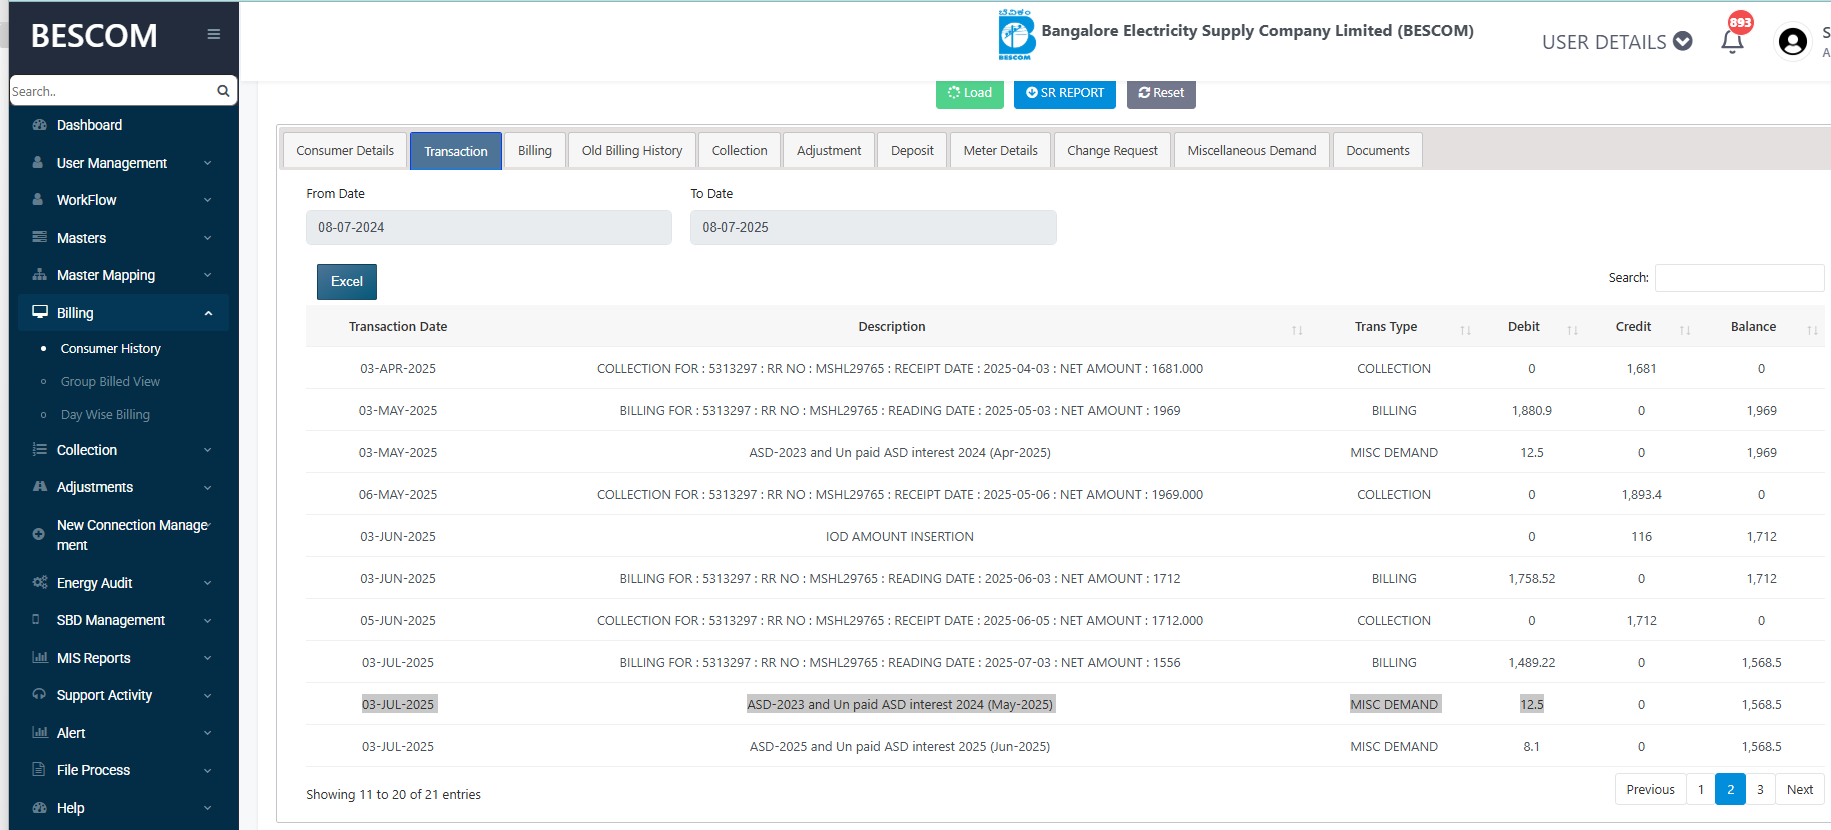Sort by Credit column arrows
The height and width of the screenshot is (830, 1831).
[1685, 330]
